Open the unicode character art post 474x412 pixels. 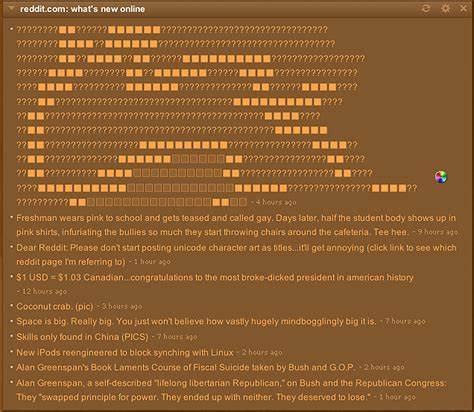pos(217,116)
